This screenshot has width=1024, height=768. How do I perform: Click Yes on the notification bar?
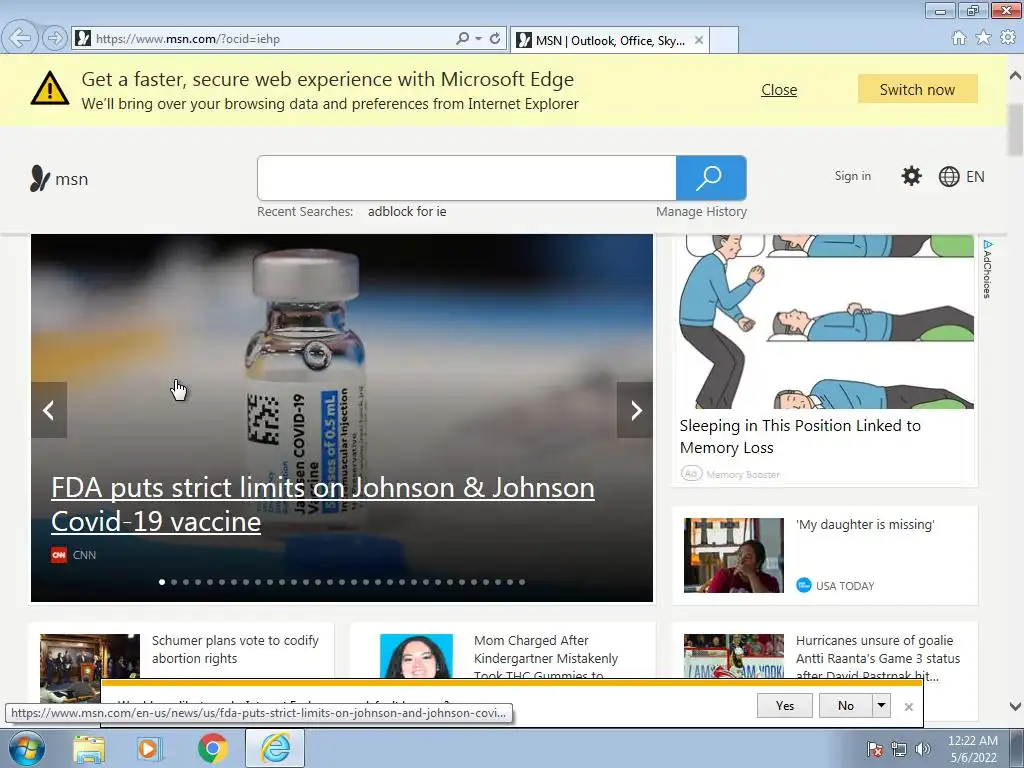[x=785, y=705]
